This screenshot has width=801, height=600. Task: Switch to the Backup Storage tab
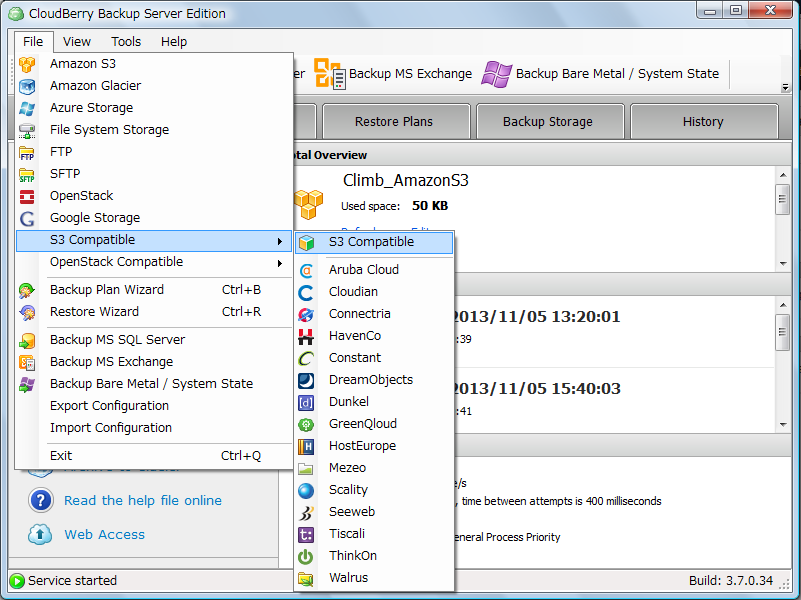tap(550, 122)
